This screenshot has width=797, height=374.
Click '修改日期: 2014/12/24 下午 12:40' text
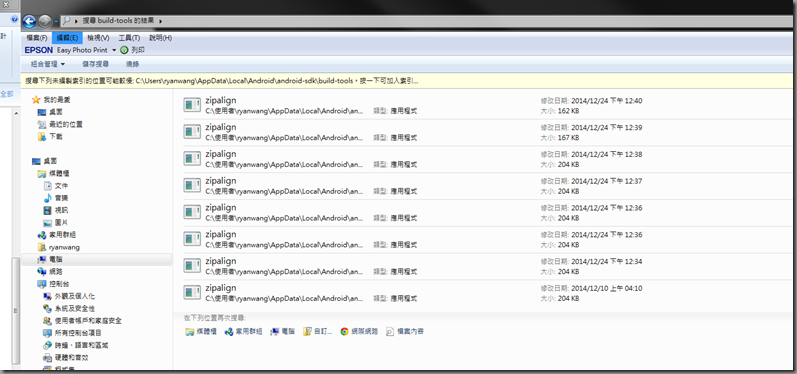click(x=591, y=101)
